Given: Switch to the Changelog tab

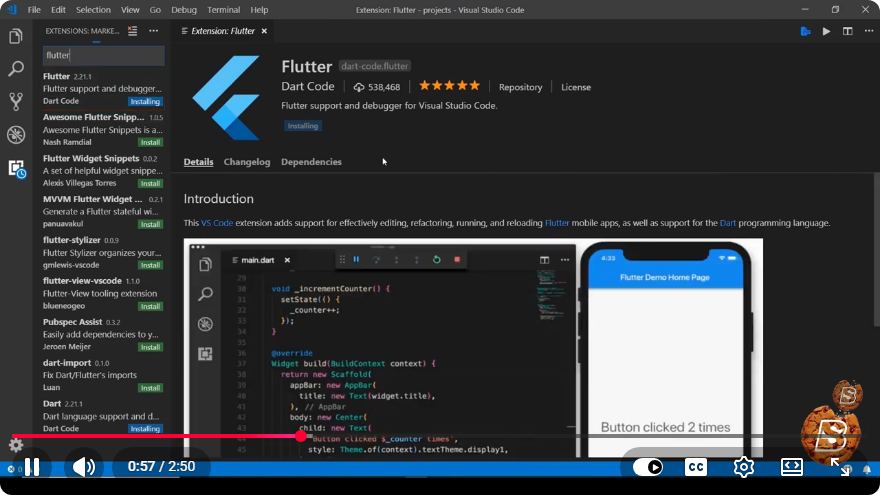Looking at the screenshot, I should point(247,162).
